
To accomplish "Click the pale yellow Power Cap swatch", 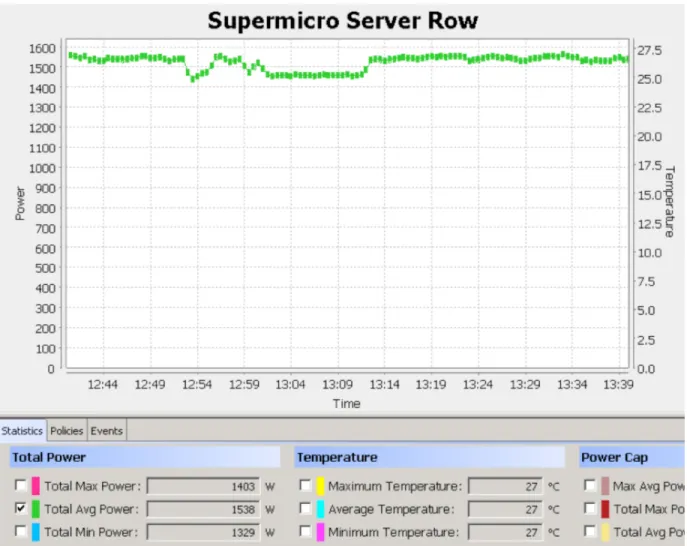I will click(605, 532).
